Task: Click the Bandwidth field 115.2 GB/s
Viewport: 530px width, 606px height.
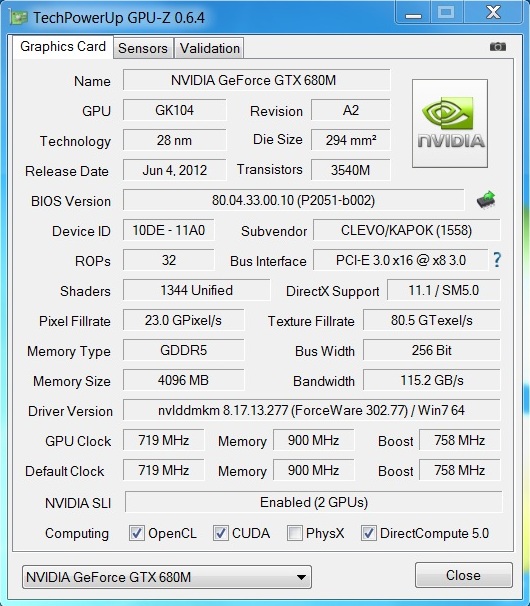Action: coord(431,380)
